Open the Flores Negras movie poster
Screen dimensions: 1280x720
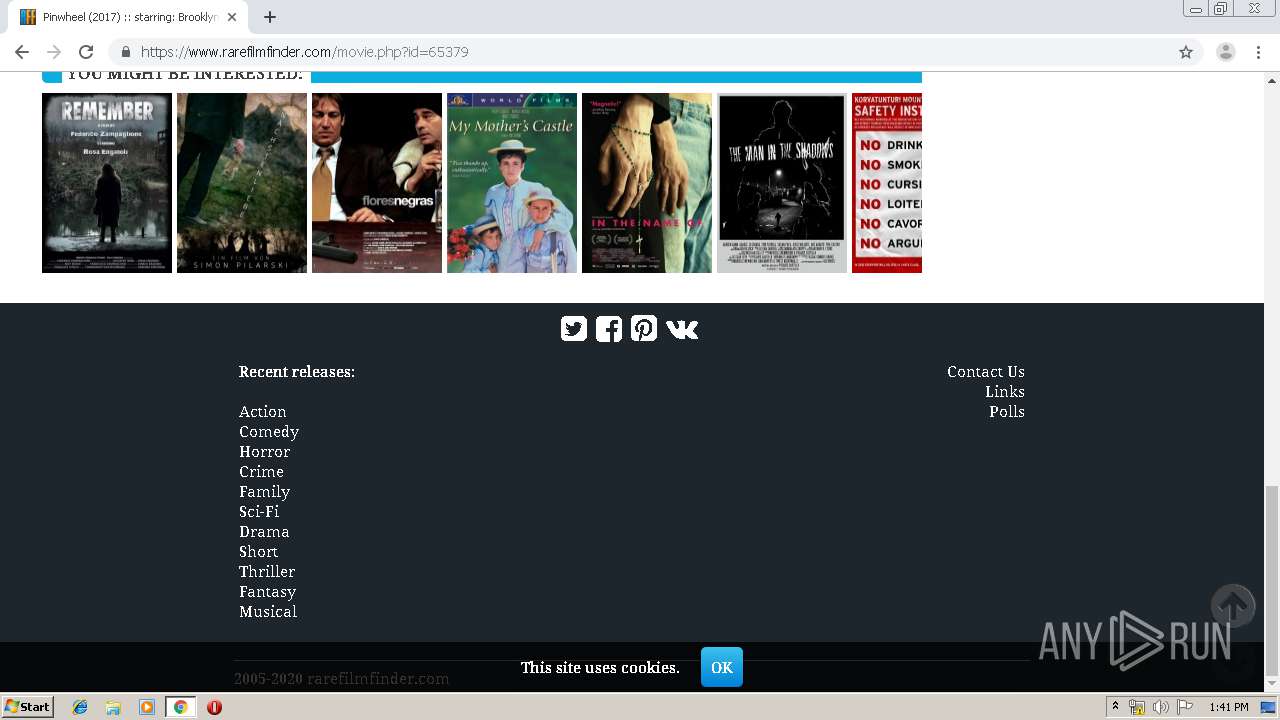tap(377, 183)
